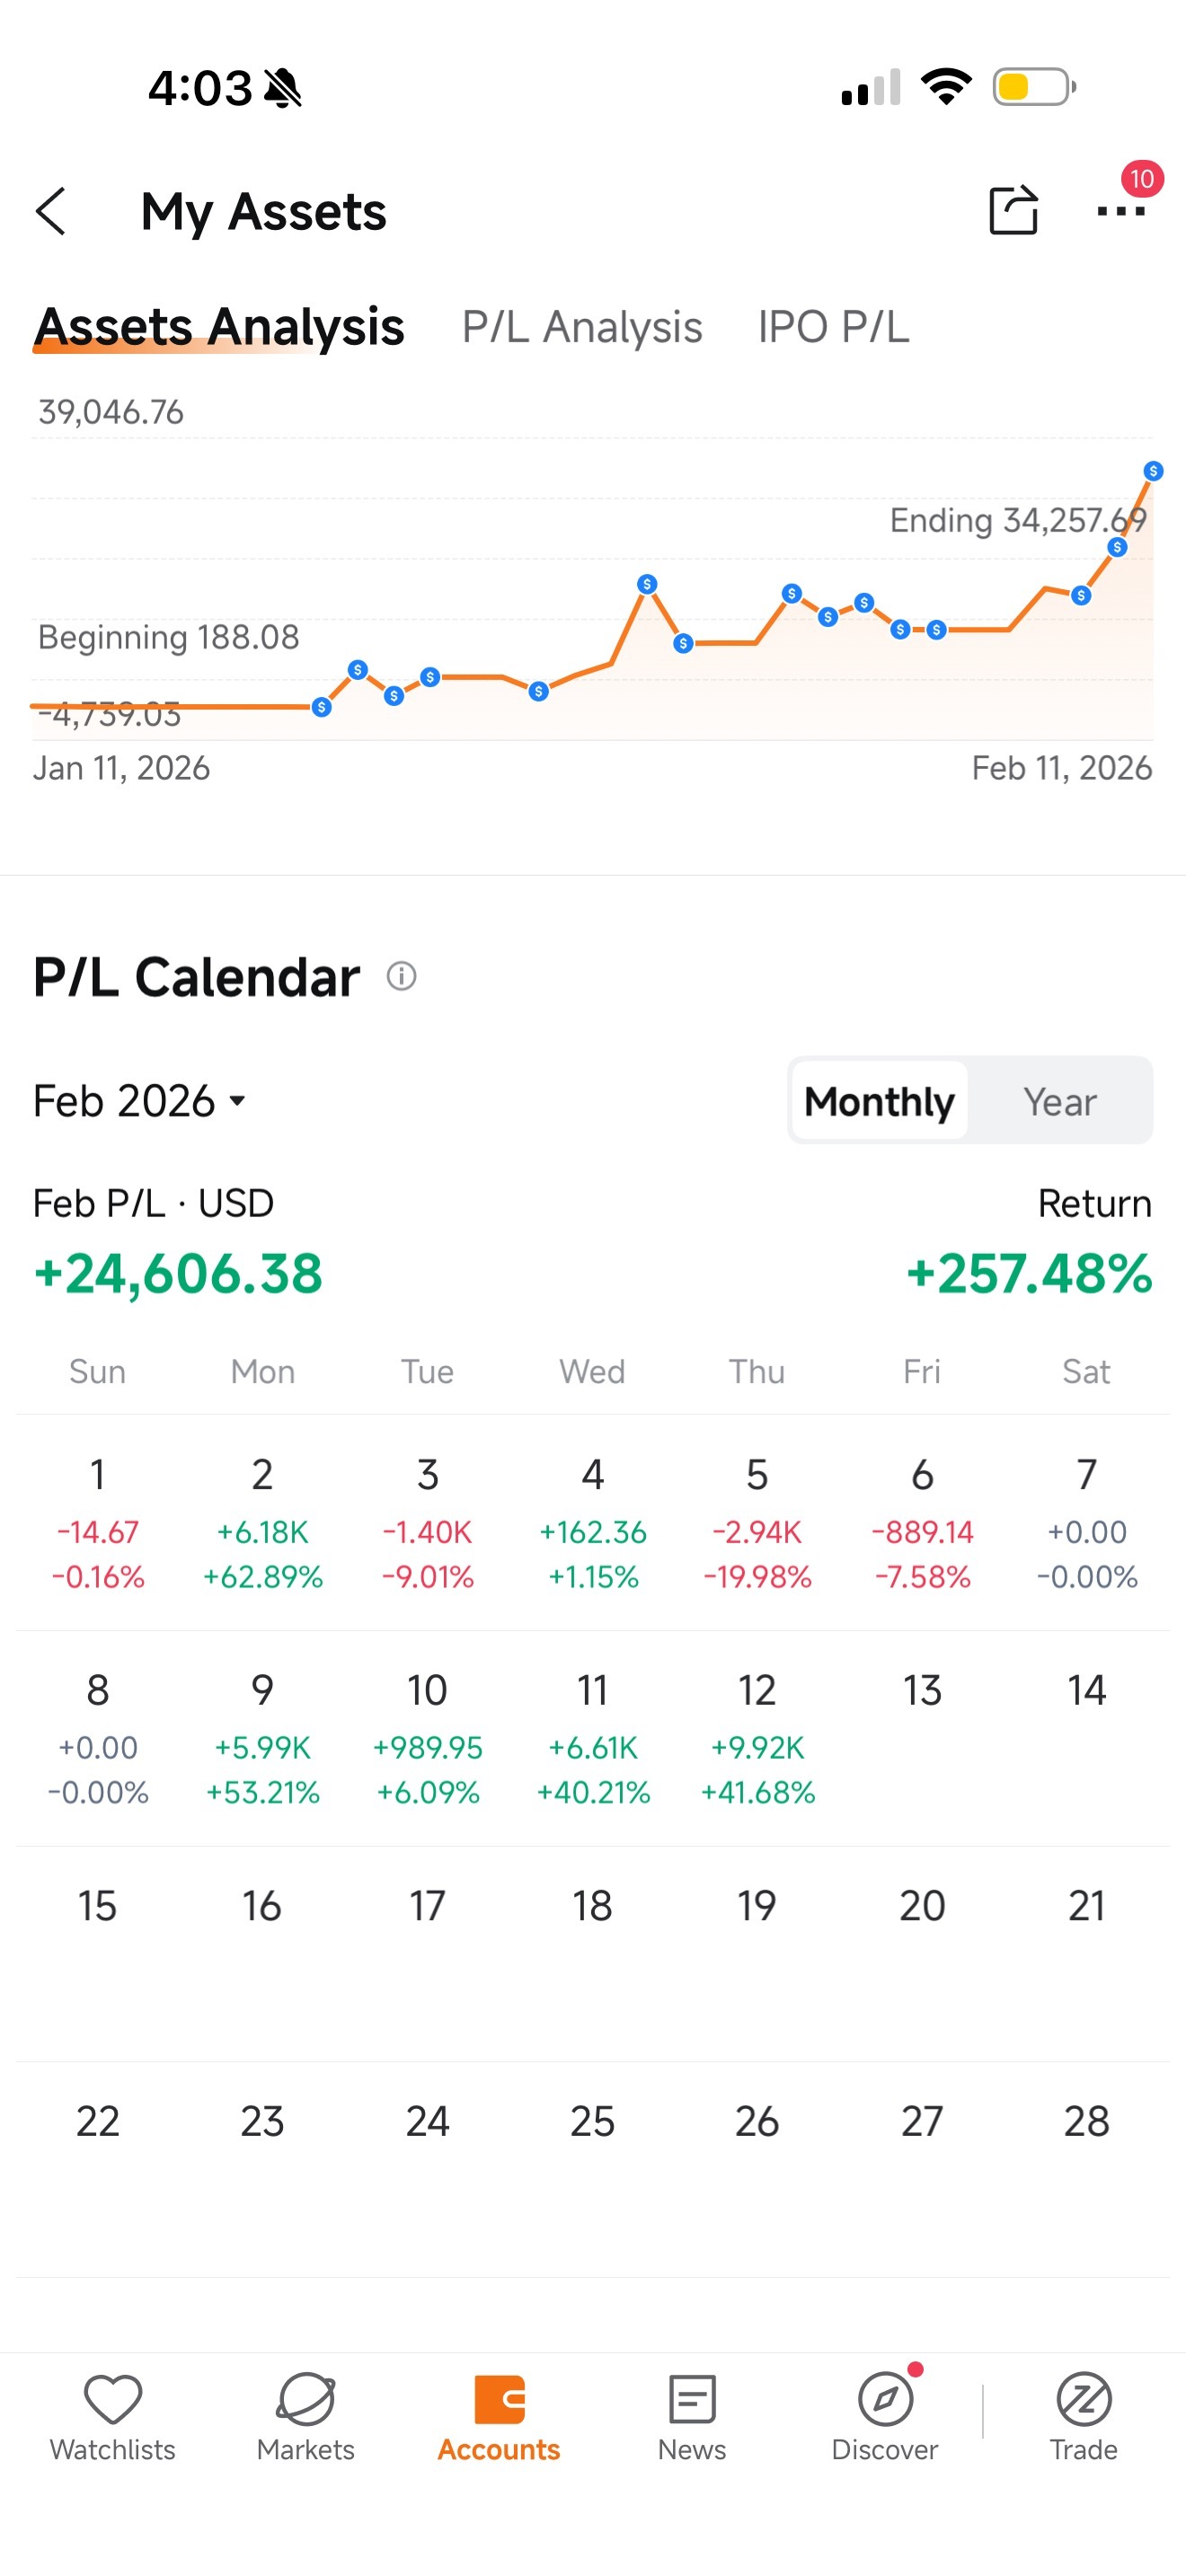Select February 9 in the calendar
1186x2576 pixels.
pyautogui.click(x=262, y=1740)
